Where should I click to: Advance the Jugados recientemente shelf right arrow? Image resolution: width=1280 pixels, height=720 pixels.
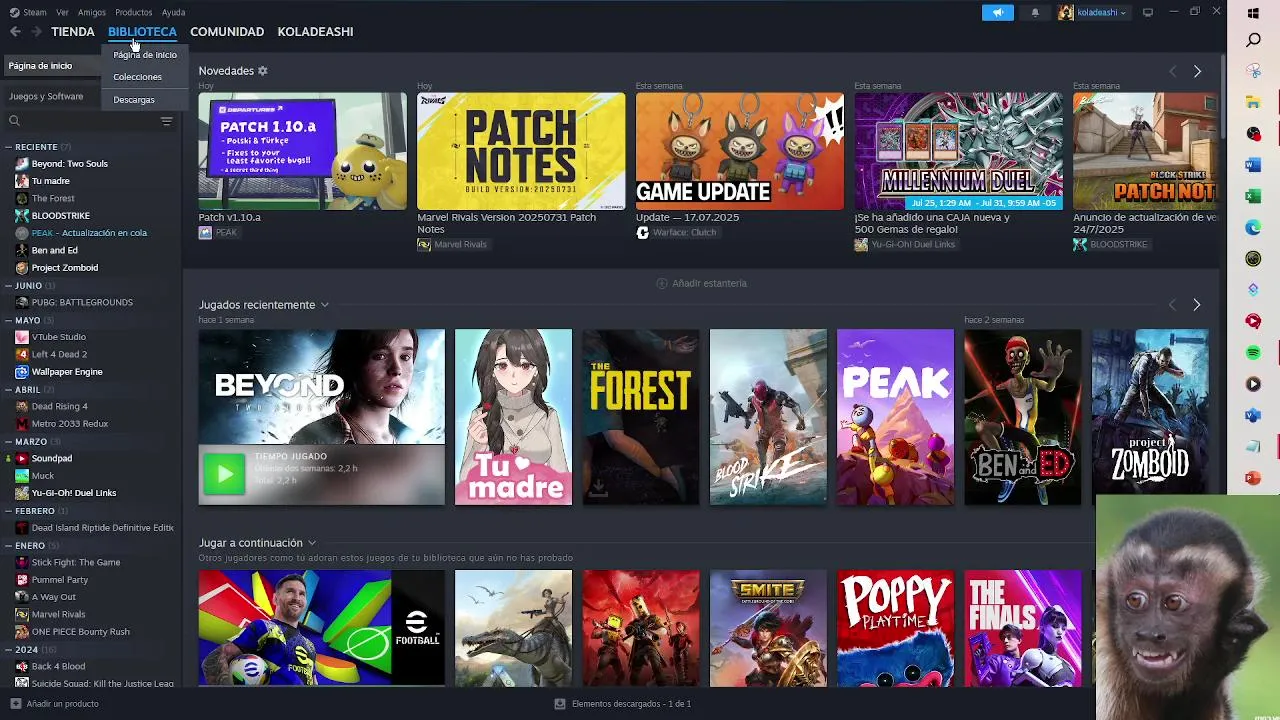[x=1197, y=304]
